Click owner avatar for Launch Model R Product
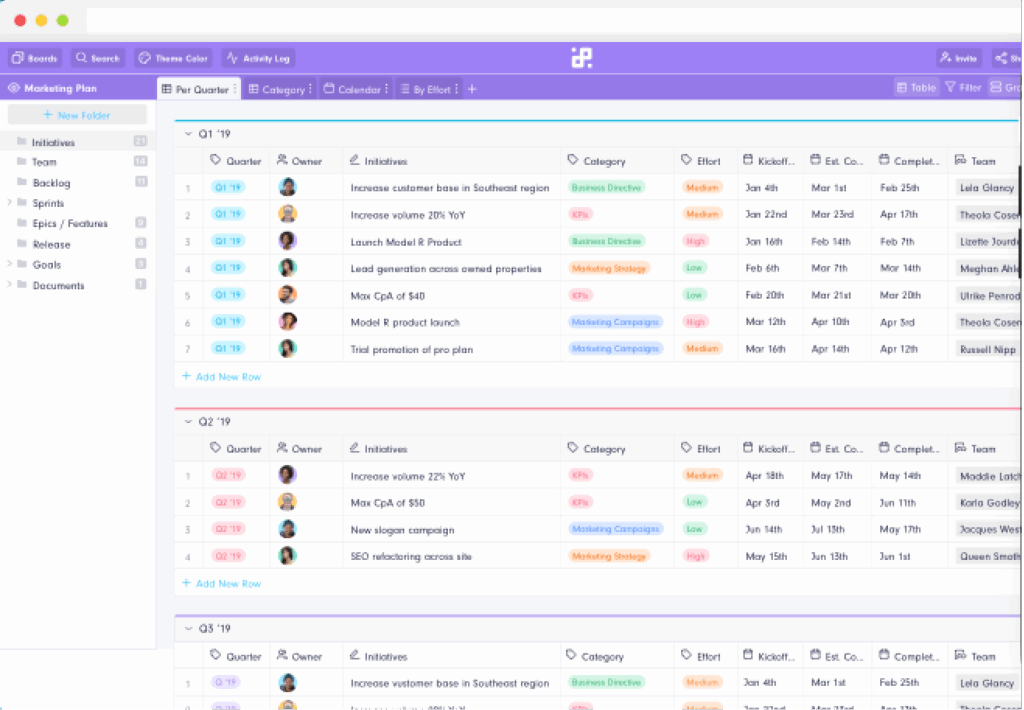The width and height of the screenshot is (1024, 710). 288,241
